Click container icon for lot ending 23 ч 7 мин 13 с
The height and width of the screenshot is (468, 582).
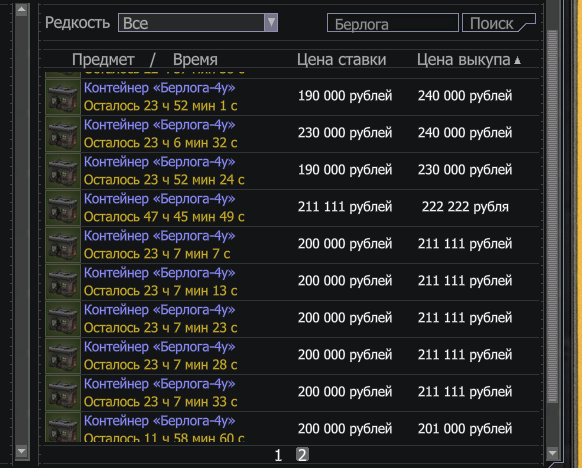click(x=63, y=282)
